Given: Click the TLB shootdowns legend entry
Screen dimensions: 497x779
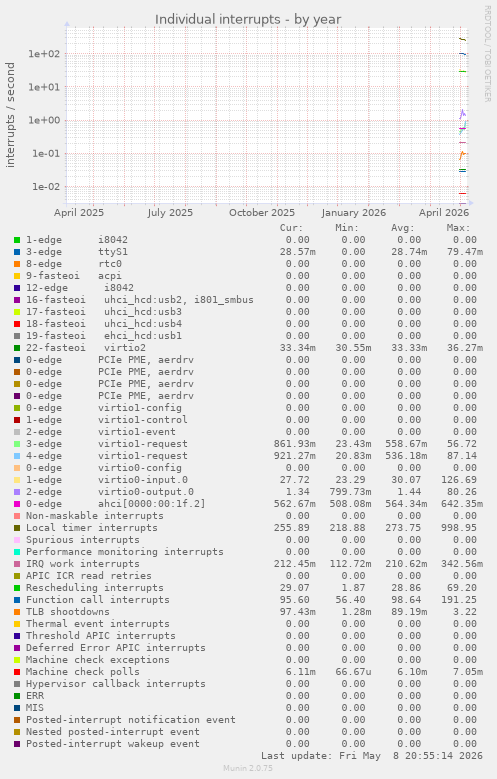Looking at the screenshot, I should click(68, 612).
